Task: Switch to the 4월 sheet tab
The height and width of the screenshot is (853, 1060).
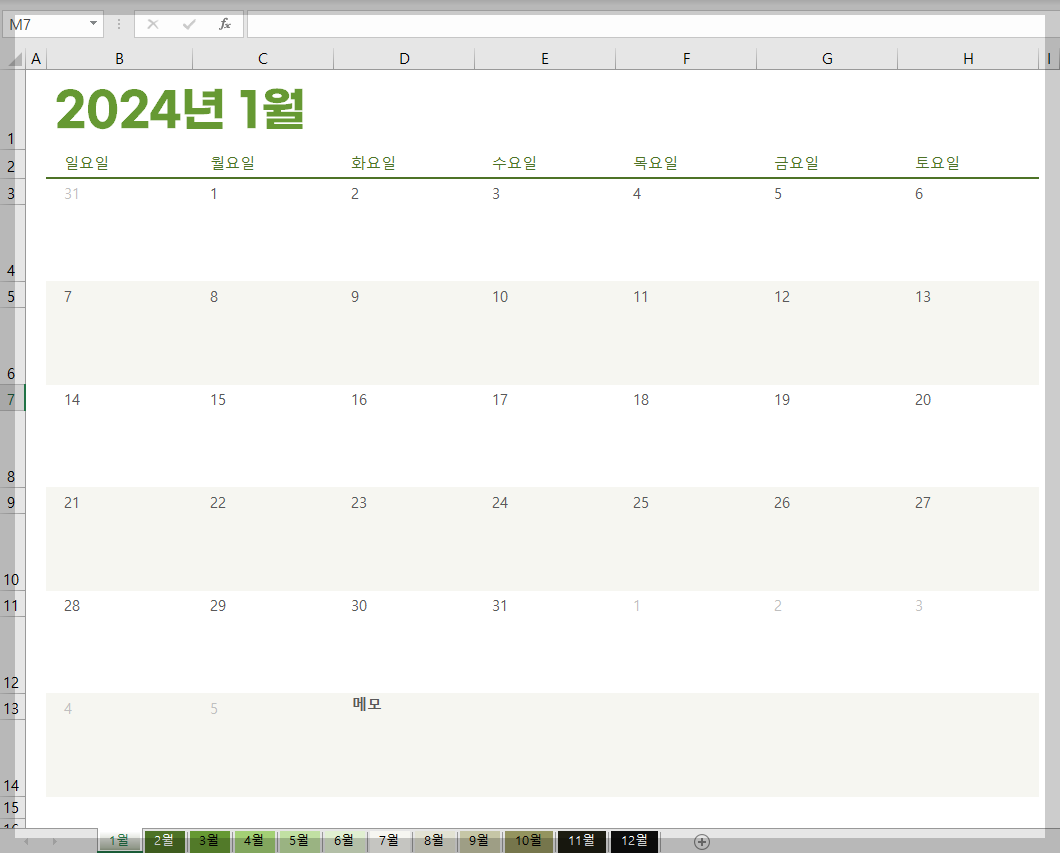Action: pos(254,840)
